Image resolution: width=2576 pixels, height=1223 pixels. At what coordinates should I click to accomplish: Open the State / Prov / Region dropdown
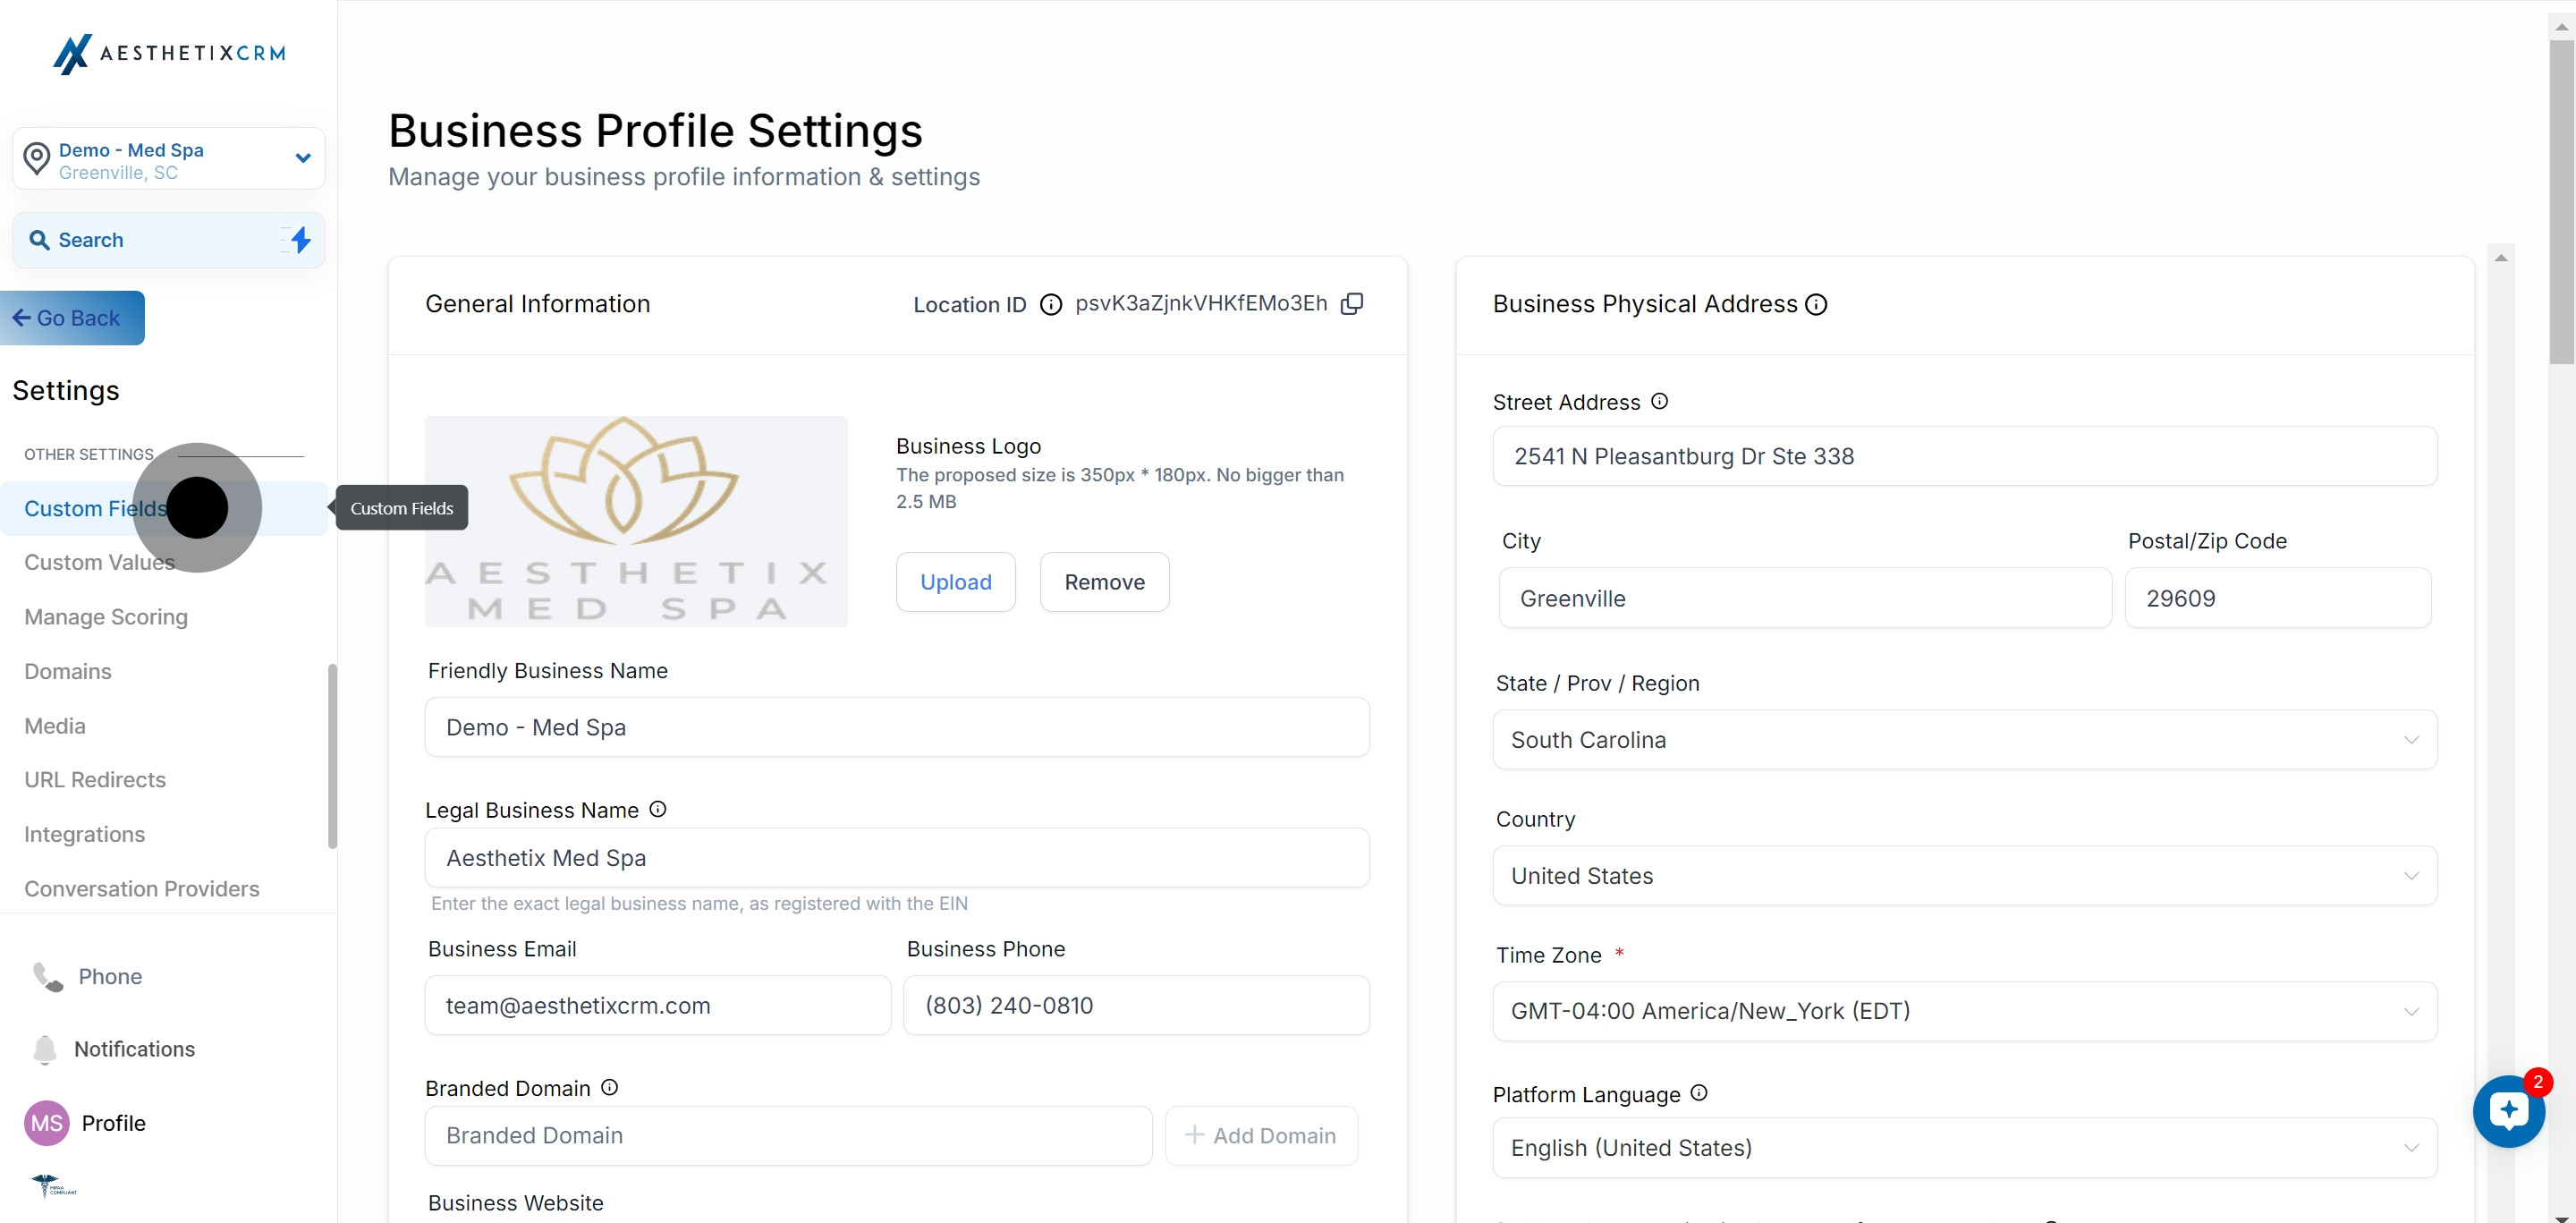(x=1965, y=740)
